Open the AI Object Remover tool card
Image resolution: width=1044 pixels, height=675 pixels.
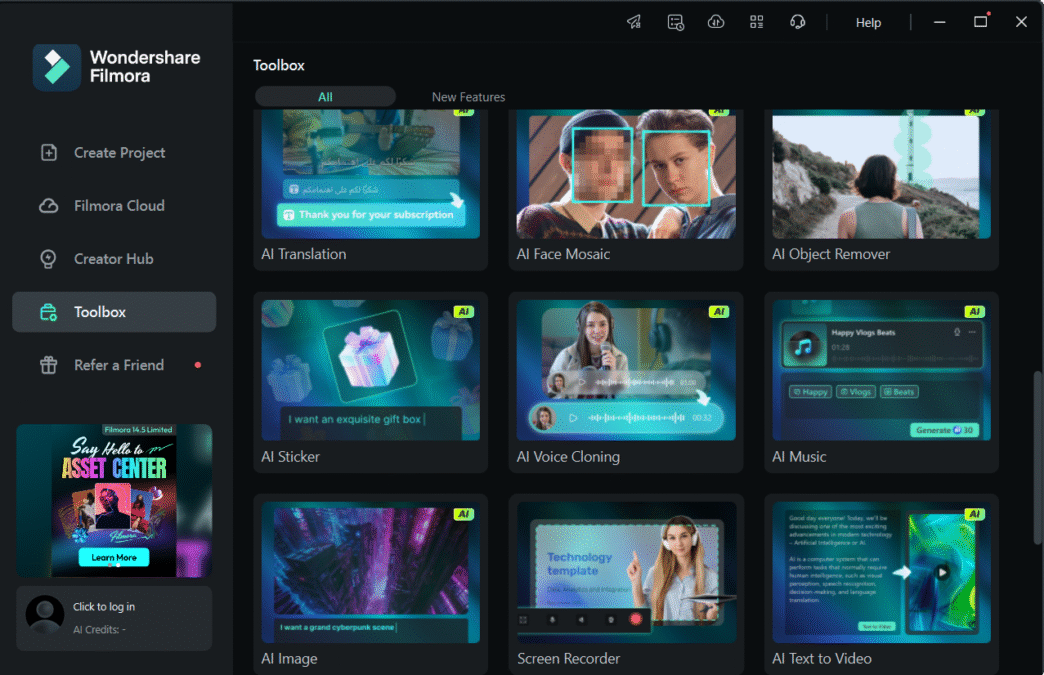click(881, 189)
